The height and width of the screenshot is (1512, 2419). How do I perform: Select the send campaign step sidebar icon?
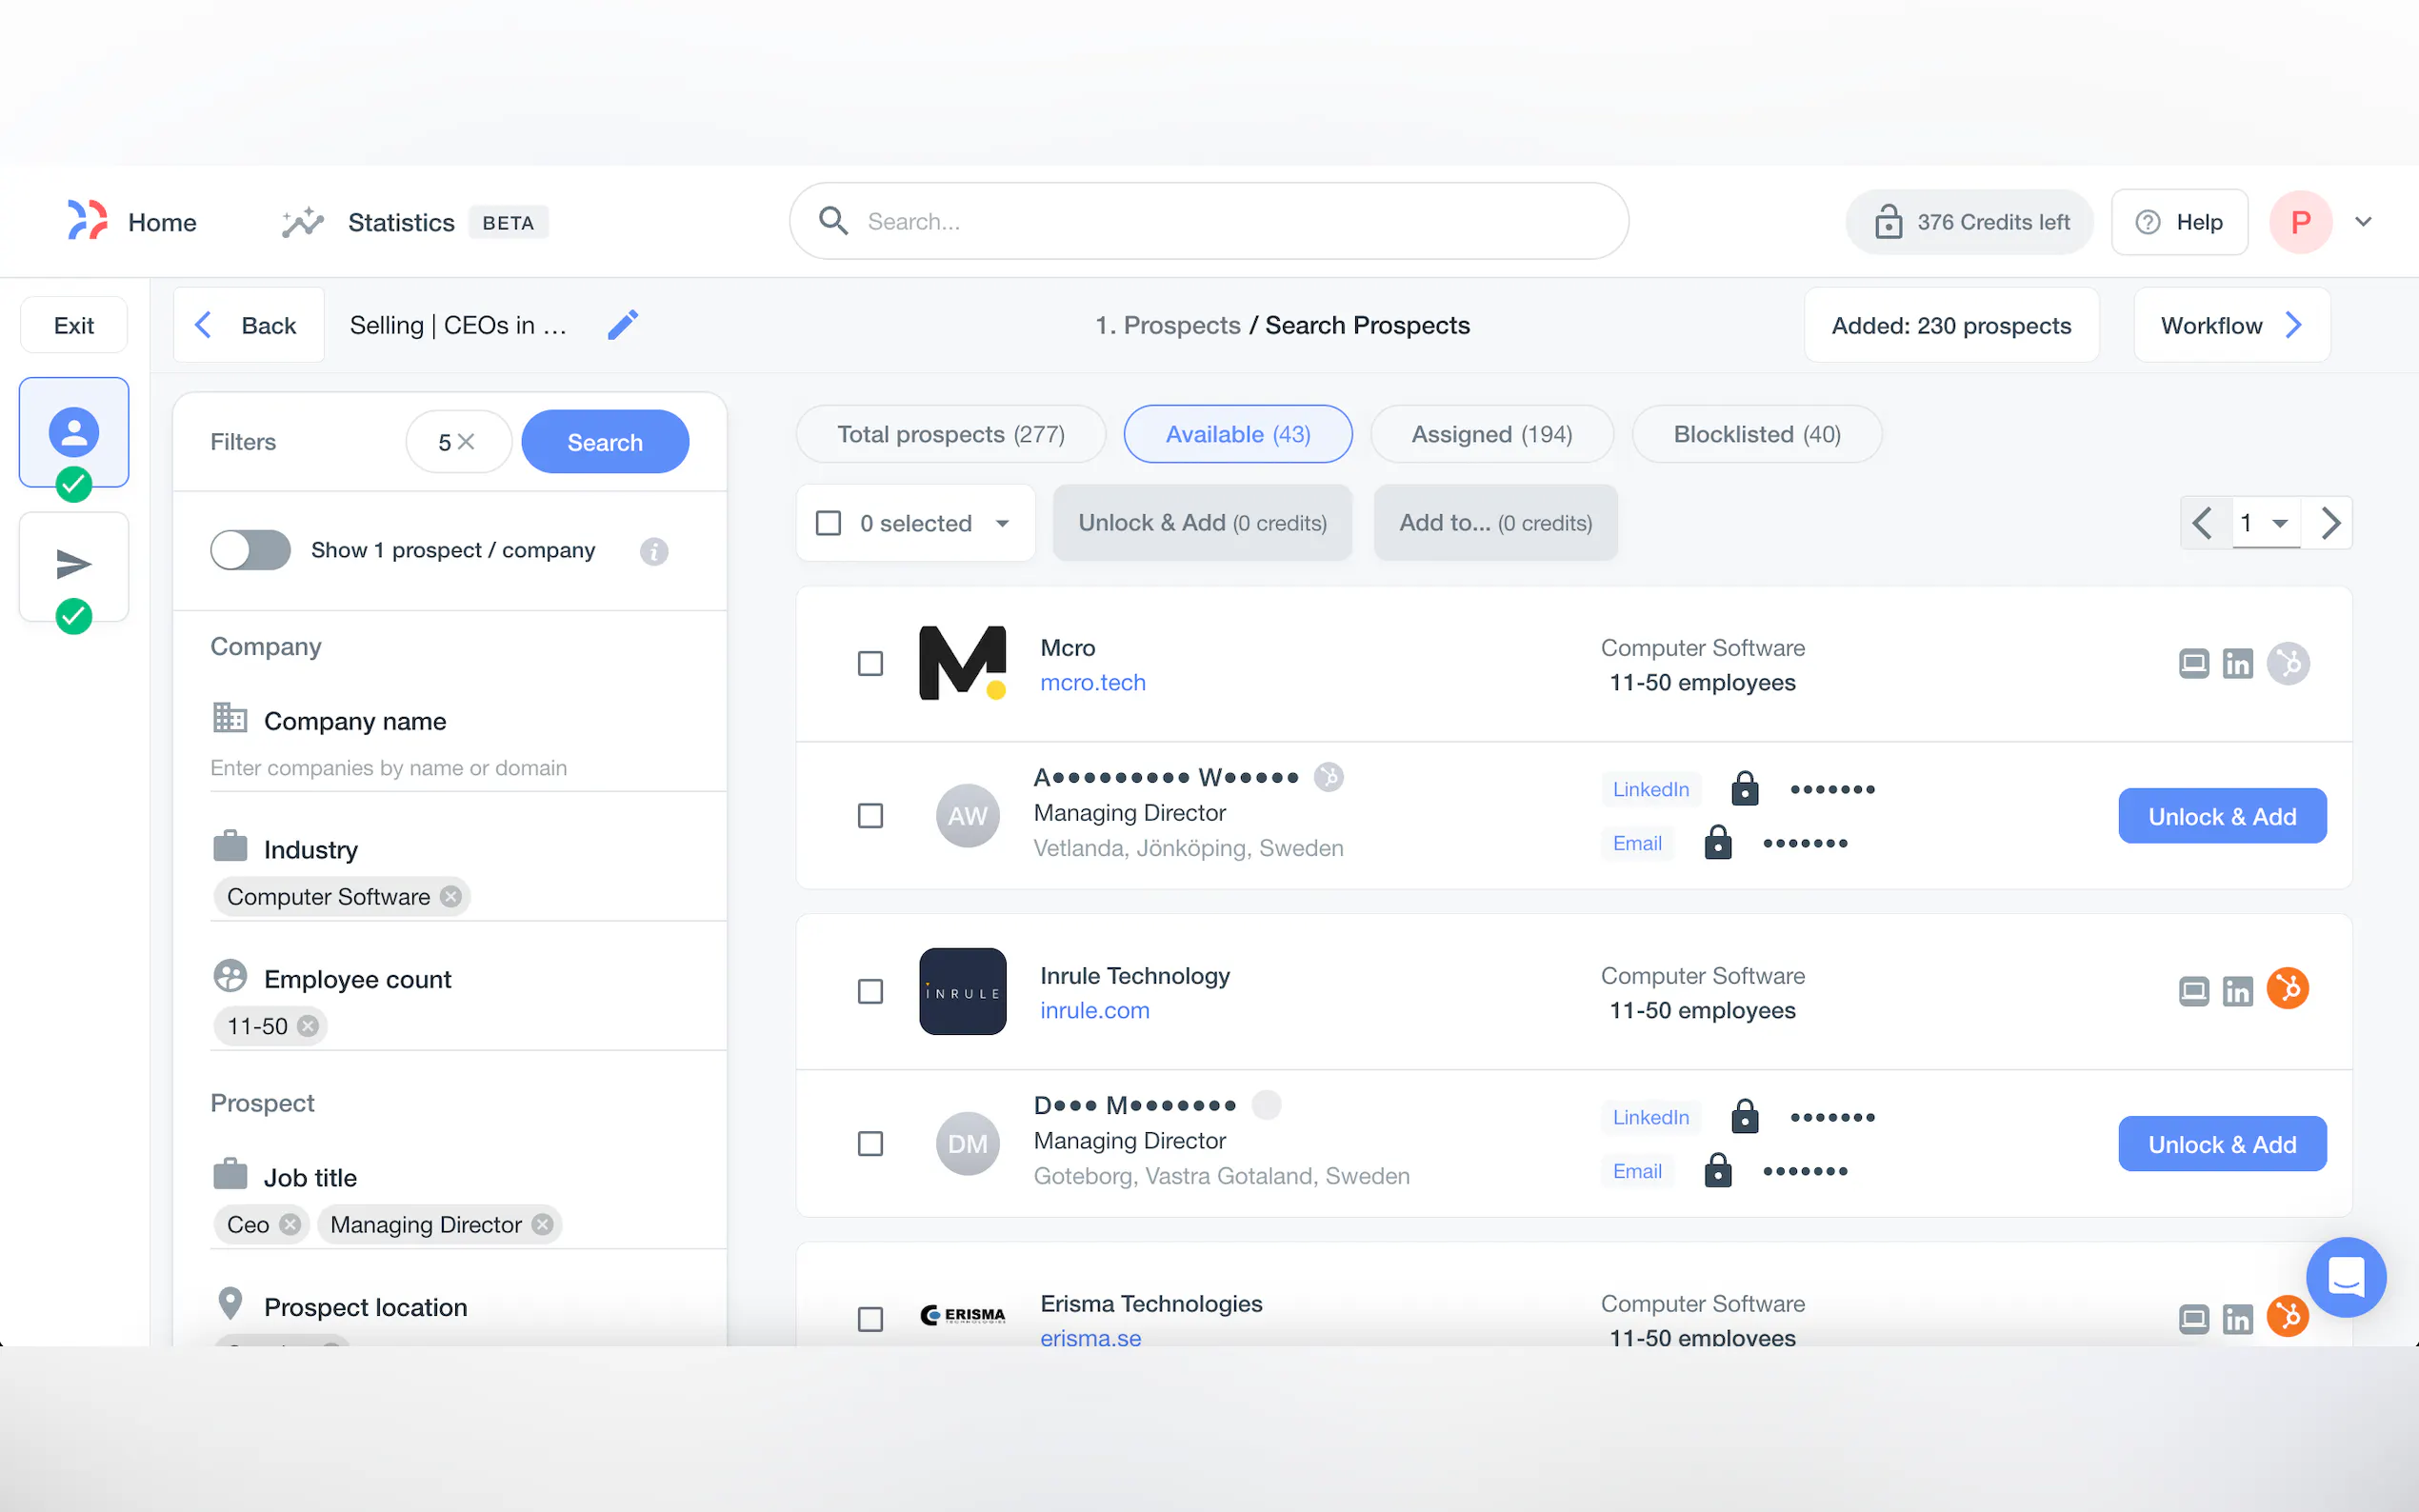point(73,565)
